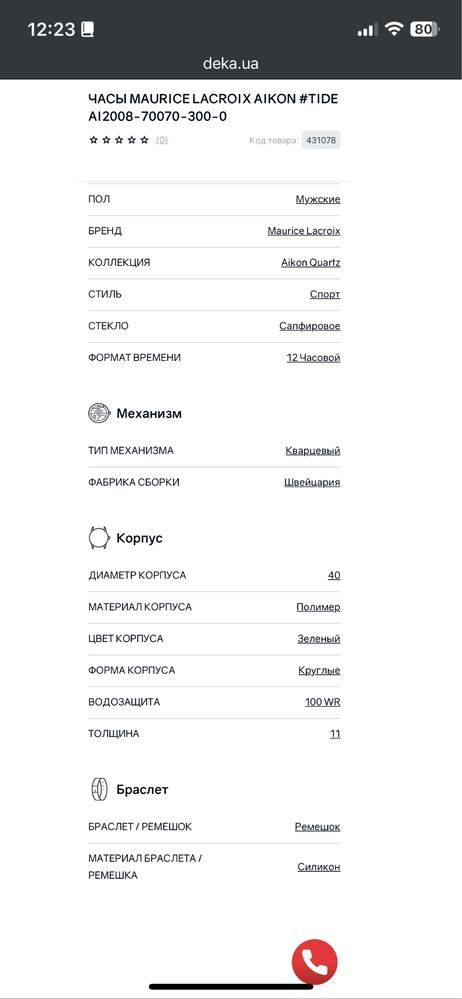Screen dimensions: 462x999
Task: Click the Механизм watch movement icon
Action: [x=99, y=413]
